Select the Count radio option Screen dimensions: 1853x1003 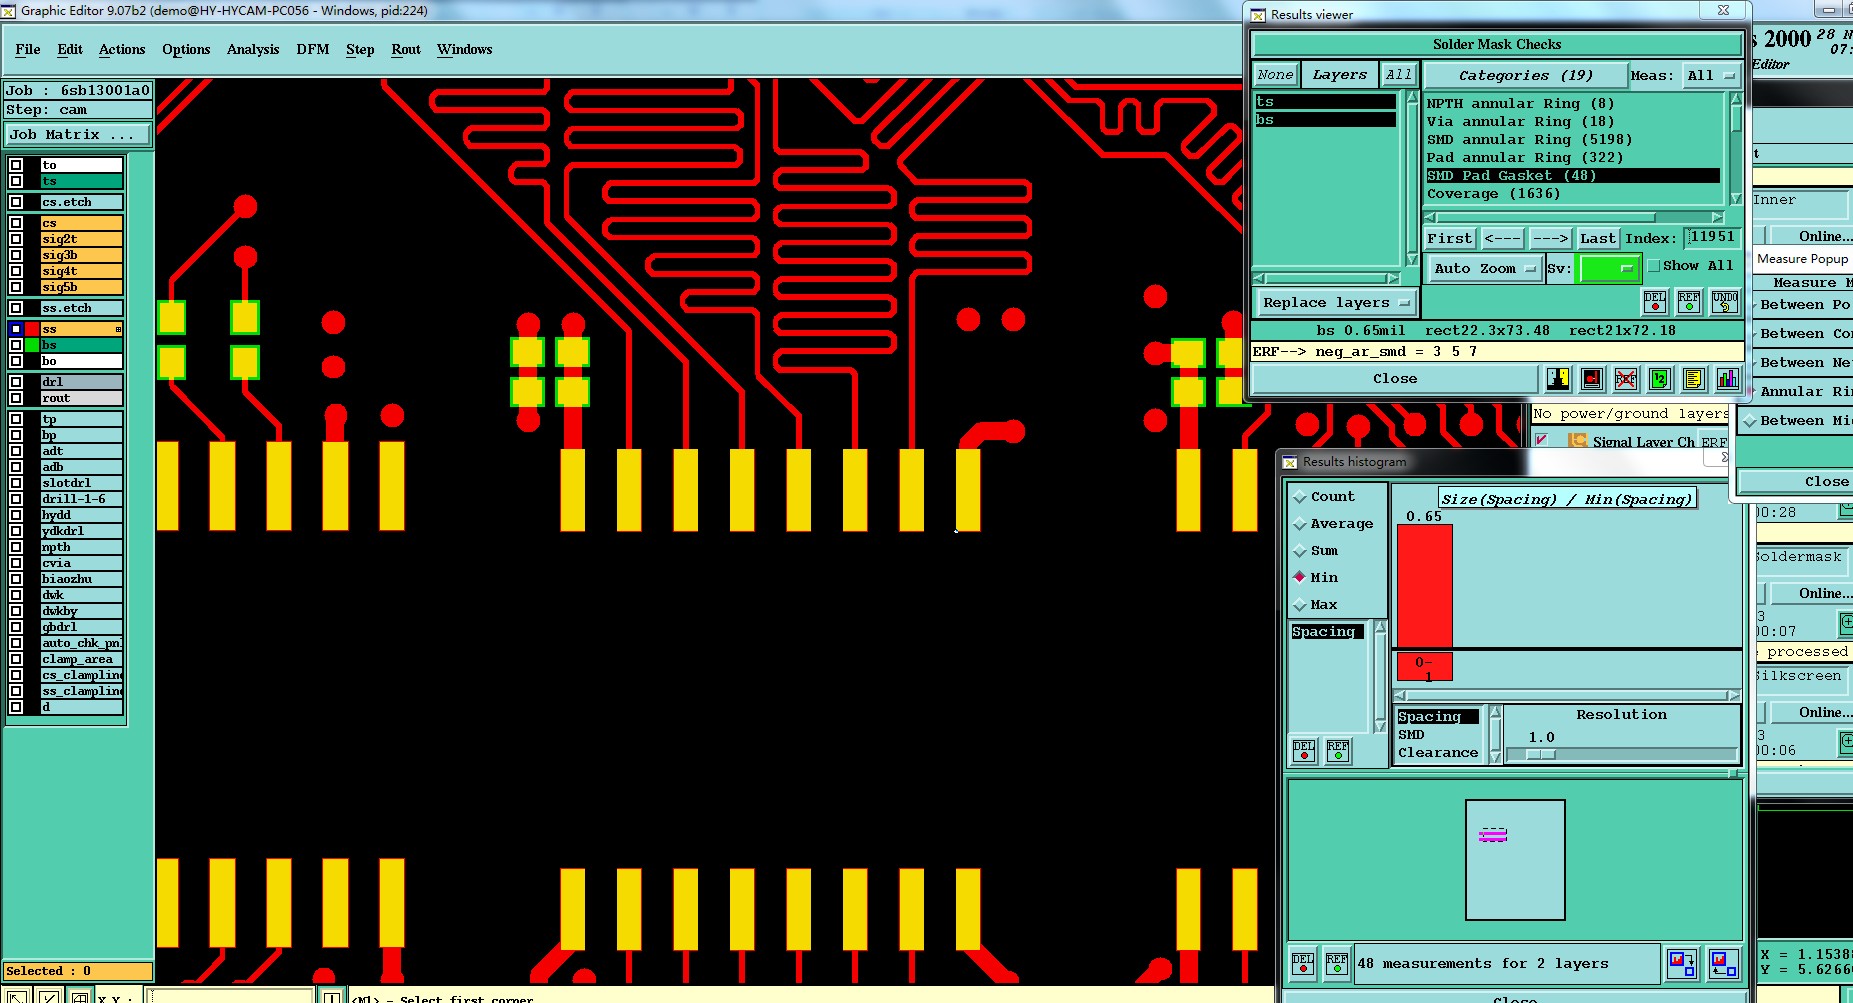[1300, 497]
